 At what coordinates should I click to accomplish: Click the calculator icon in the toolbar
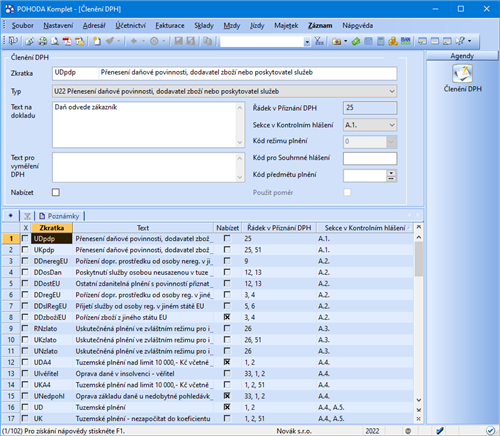click(x=381, y=41)
